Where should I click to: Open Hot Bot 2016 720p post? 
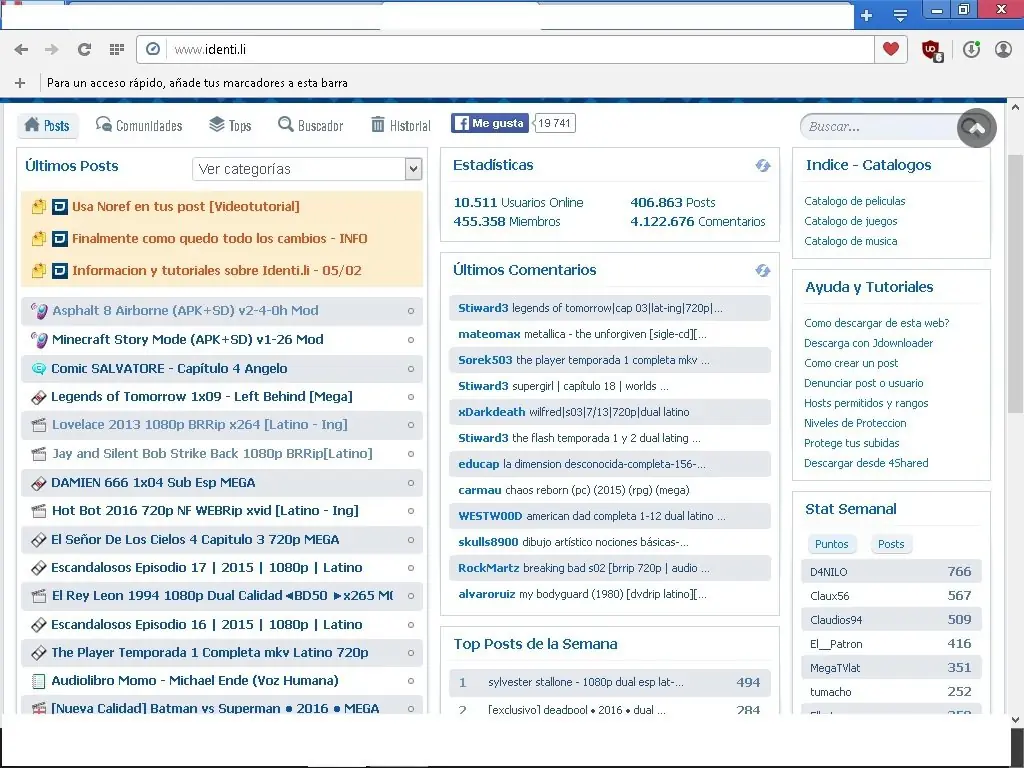click(x=205, y=511)
